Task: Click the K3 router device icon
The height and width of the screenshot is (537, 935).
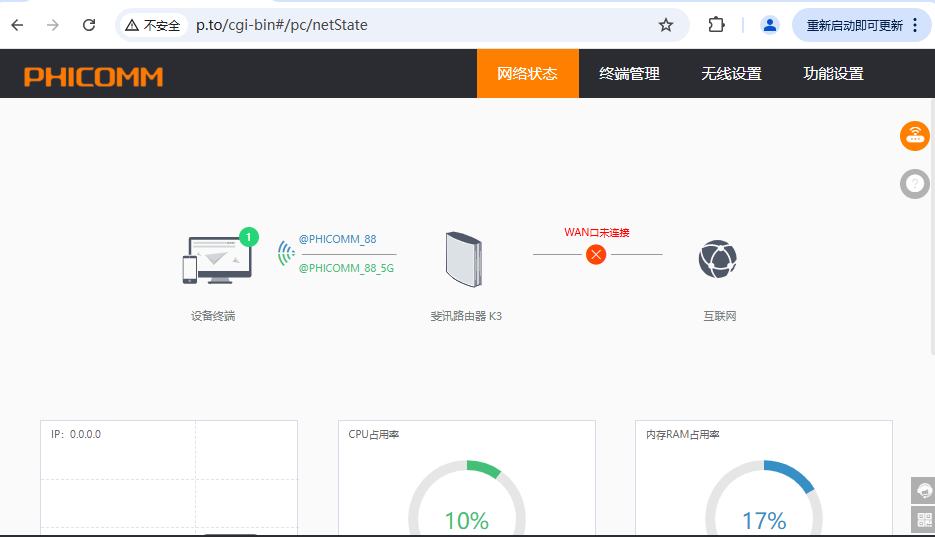Action: (x=464, y=259)
